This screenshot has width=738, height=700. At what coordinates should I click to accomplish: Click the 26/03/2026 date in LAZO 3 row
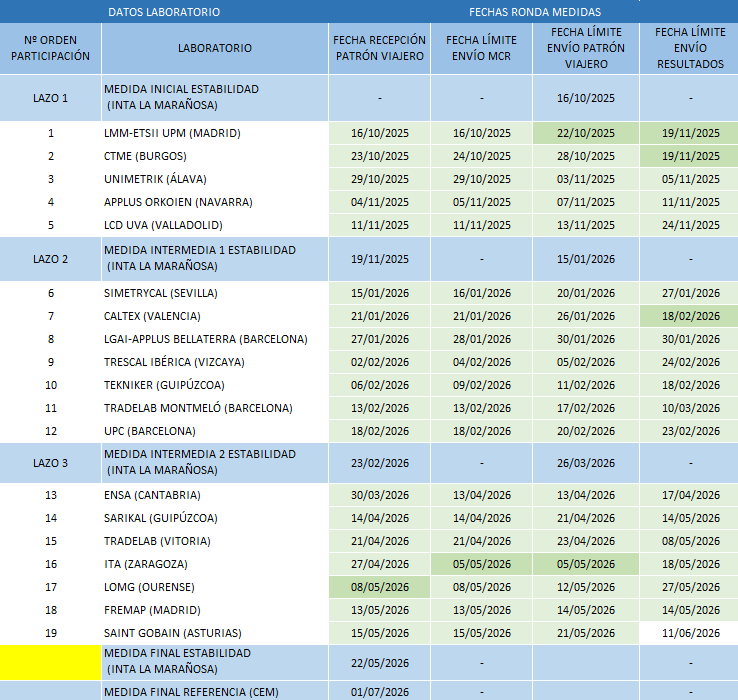[586, 463]
